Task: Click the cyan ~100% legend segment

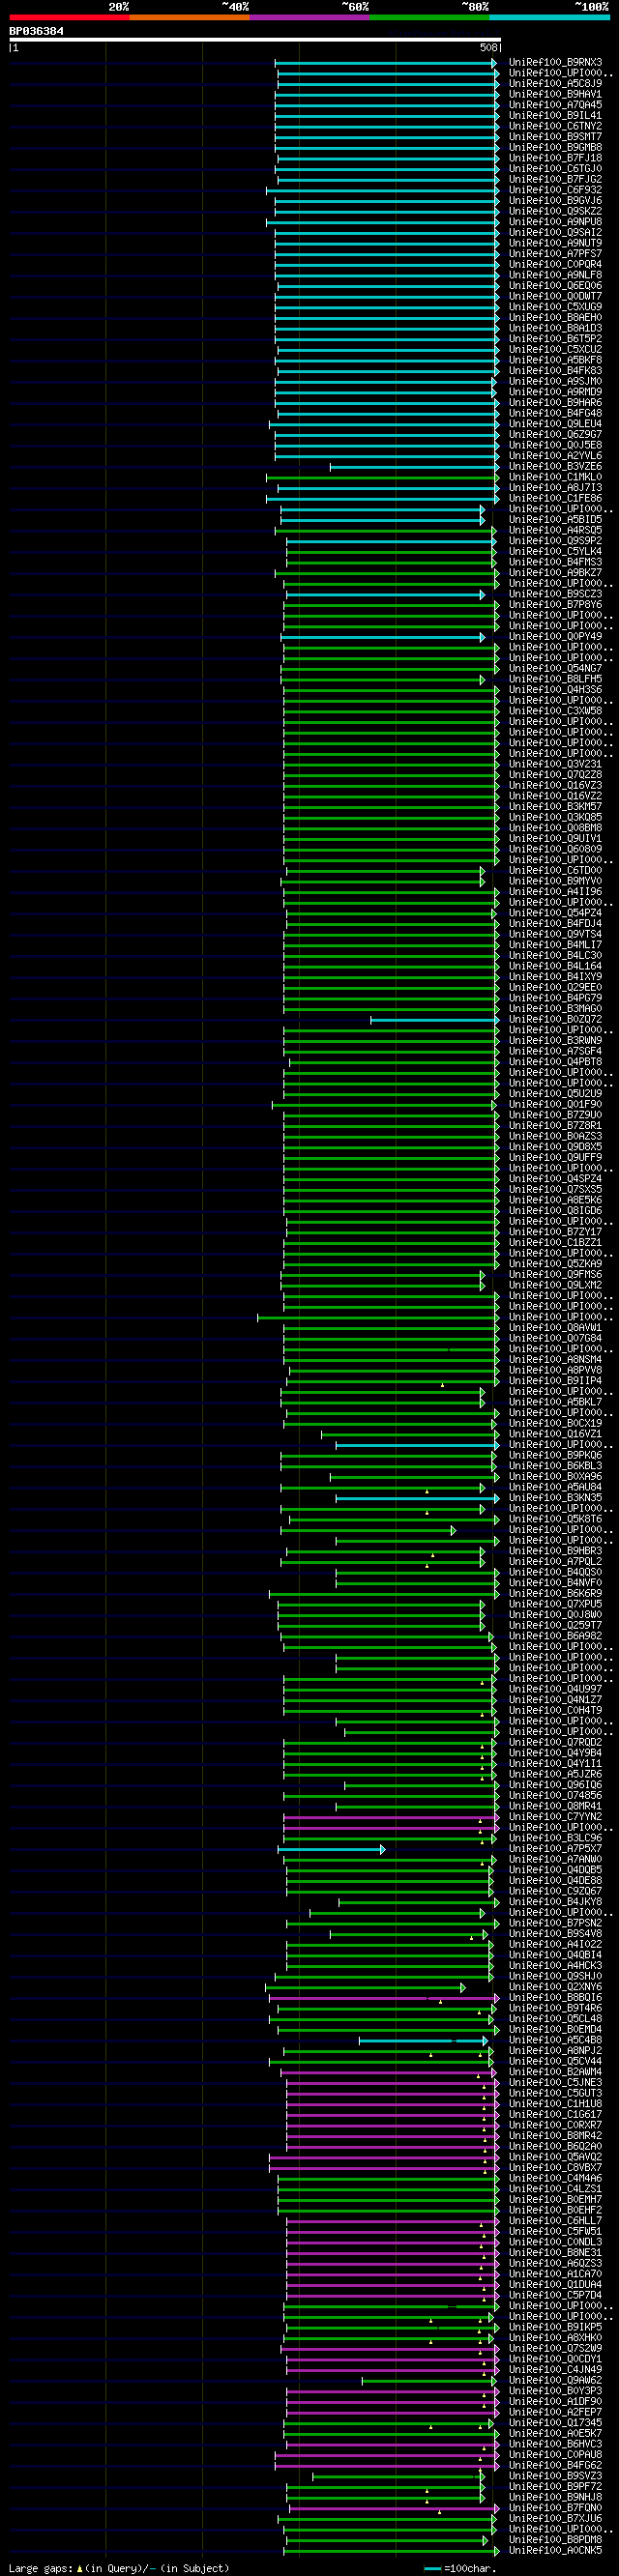Action: click(x=550, y=17)
